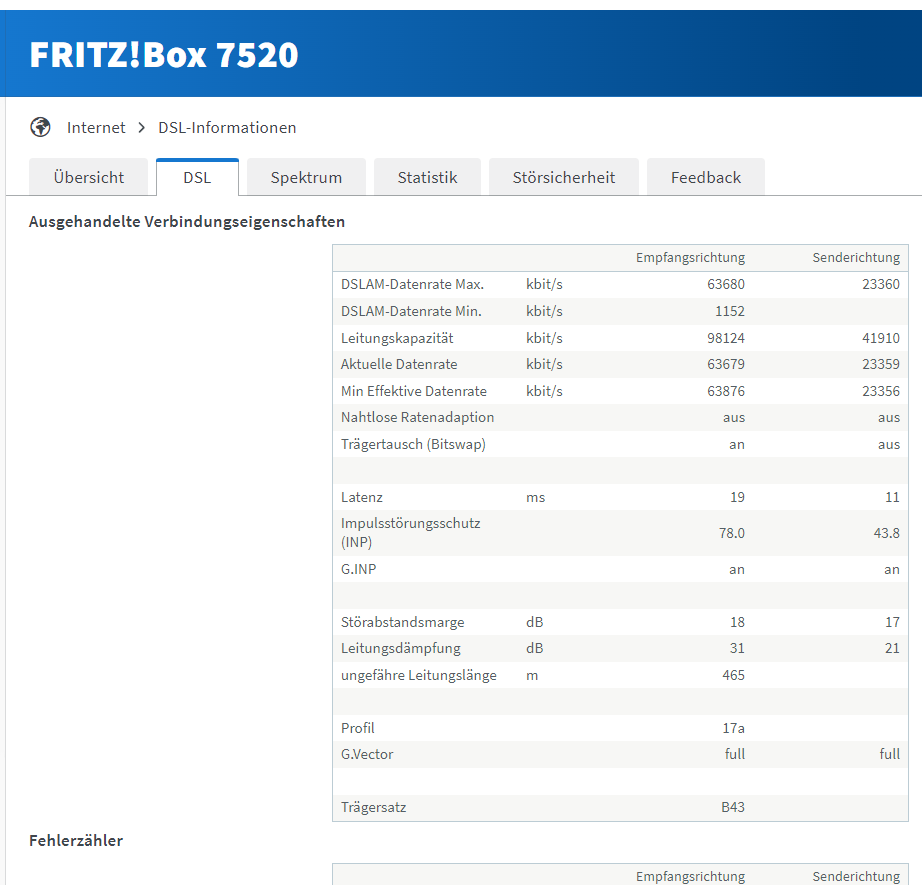
Task: Switch to the Übersicht tab
Action: (89, 177)
